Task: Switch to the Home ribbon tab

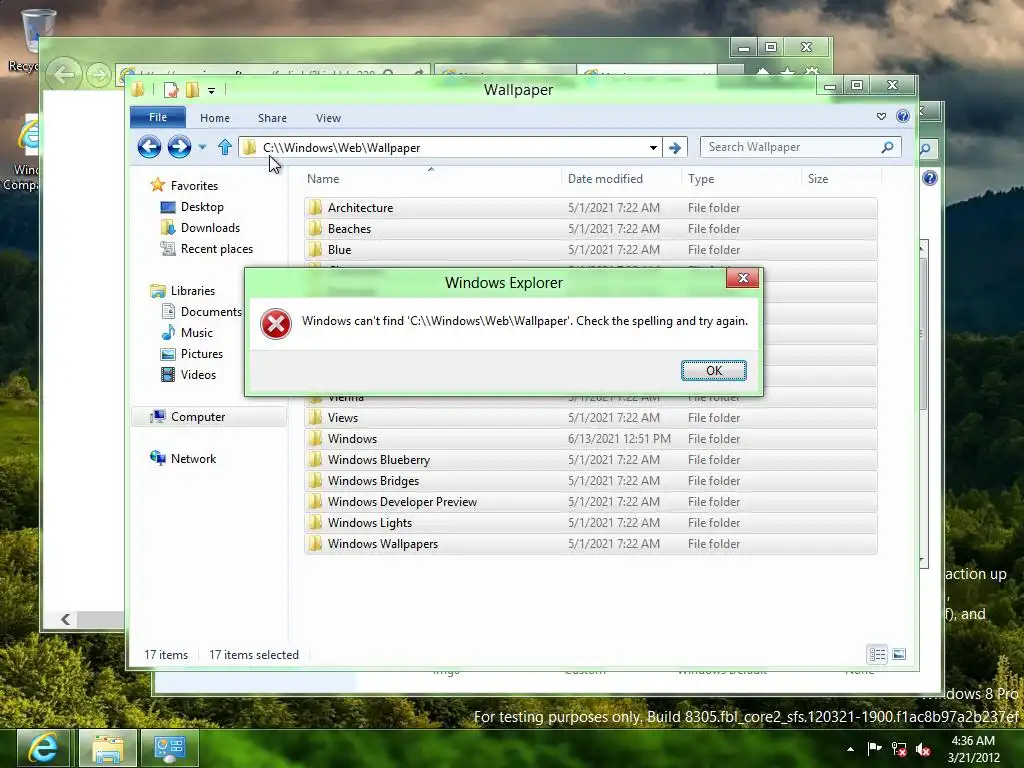Action: pos(215,118)
